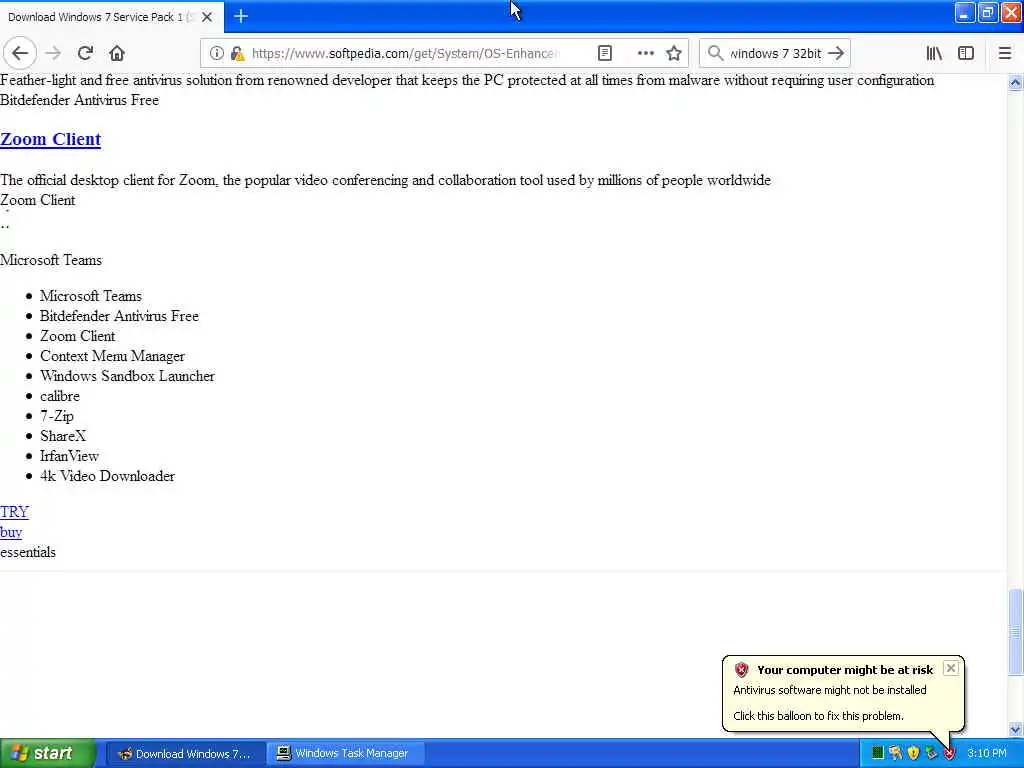Click the IrfanView list entry
This screenshot has width=1024, height=768.
coord(69,456)
